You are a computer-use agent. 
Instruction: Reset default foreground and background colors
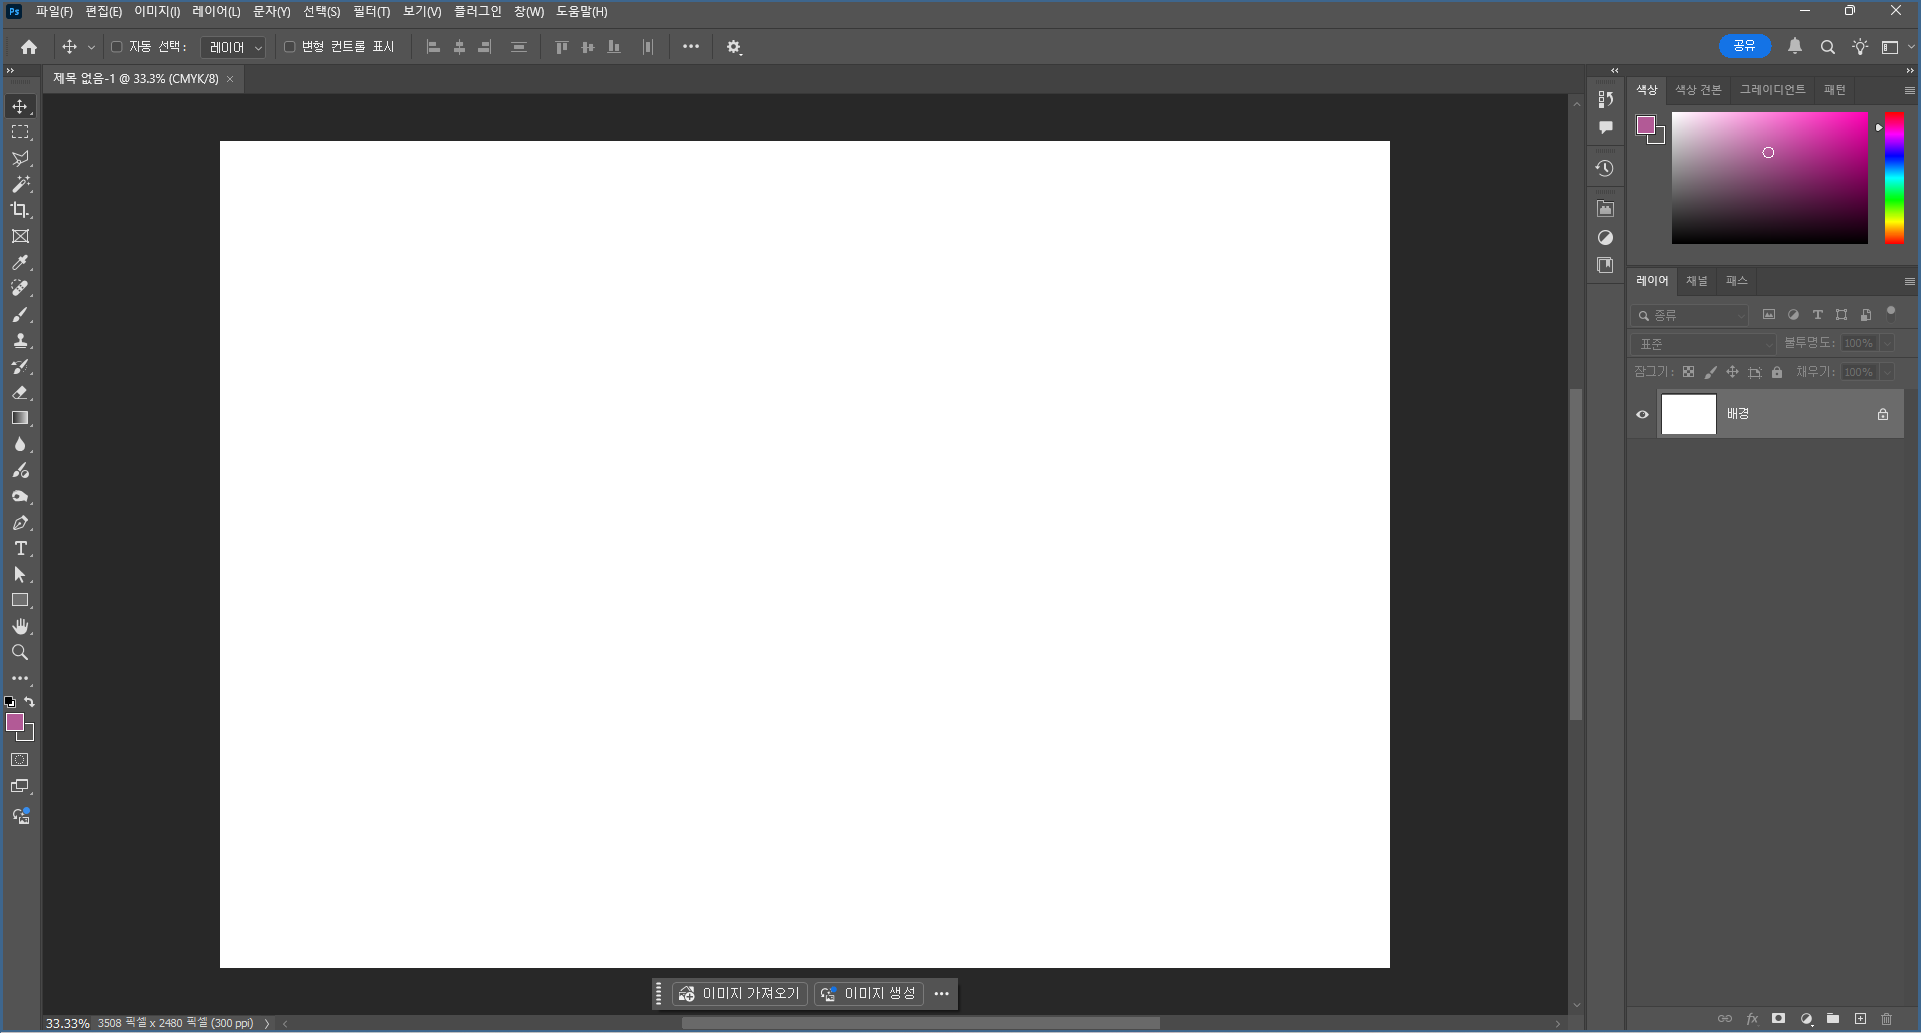click(10, 702)
